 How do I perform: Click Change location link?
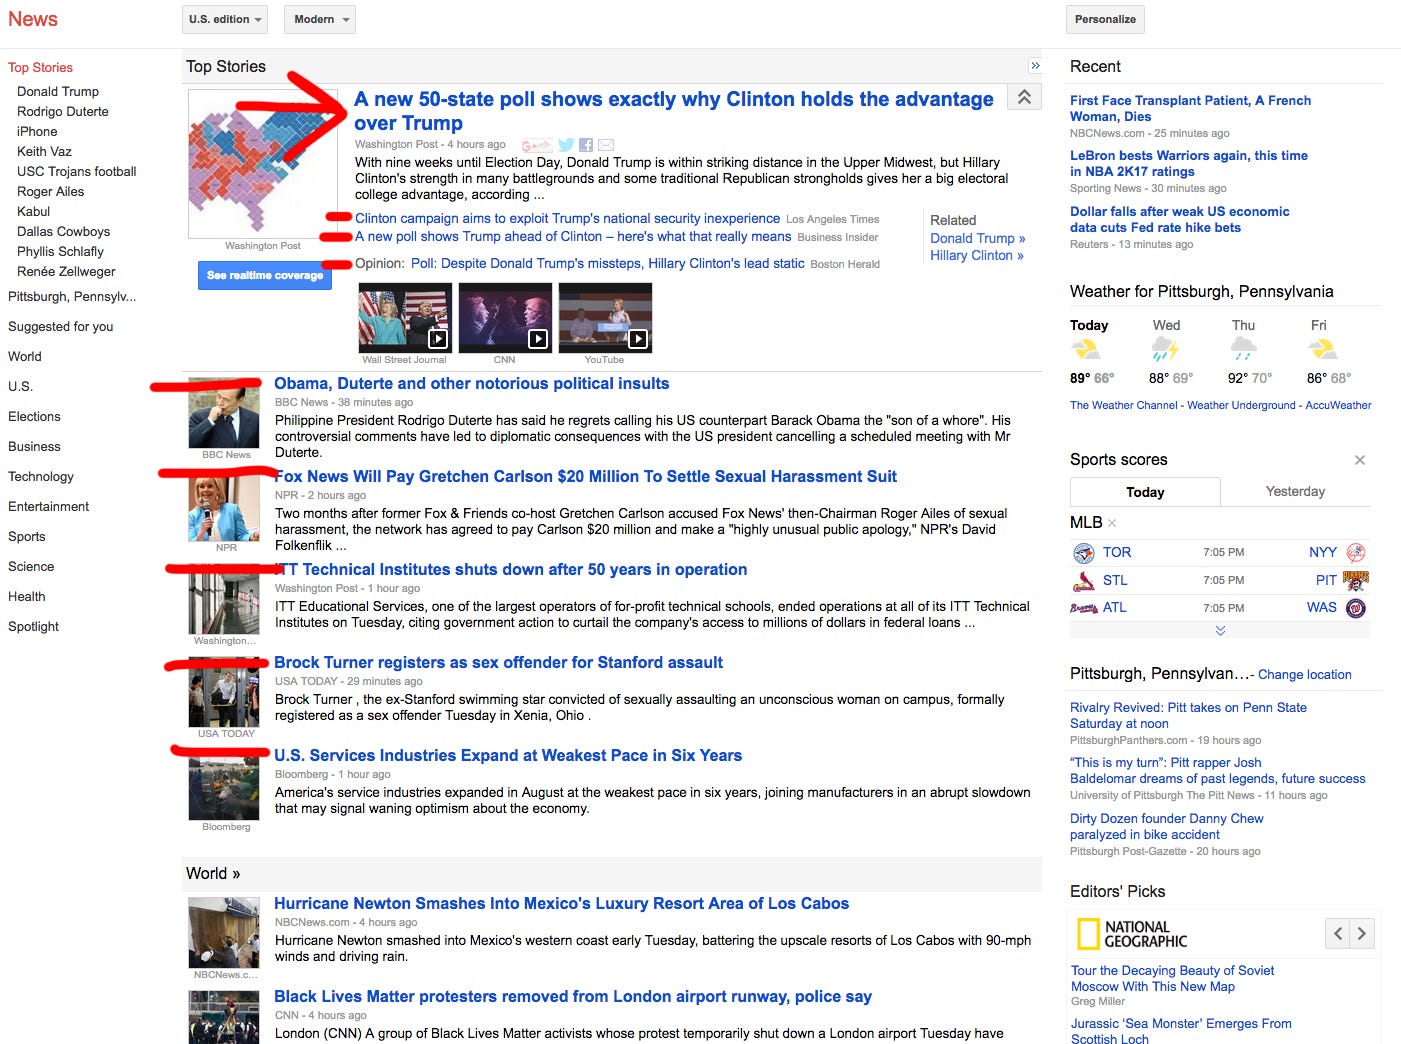tap(1304, 675)
